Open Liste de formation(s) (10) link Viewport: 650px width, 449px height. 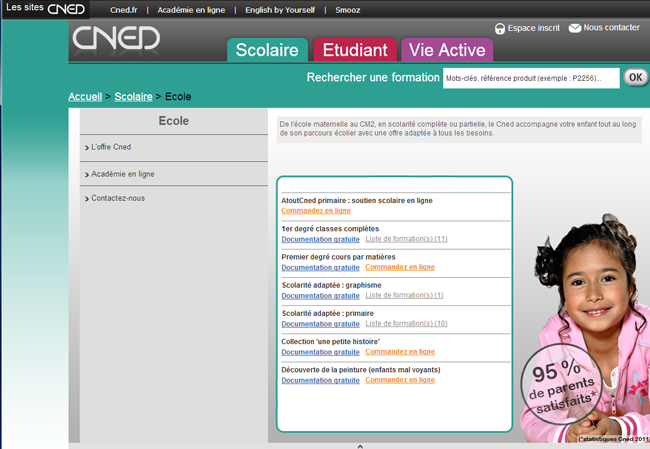coord(406,323)
